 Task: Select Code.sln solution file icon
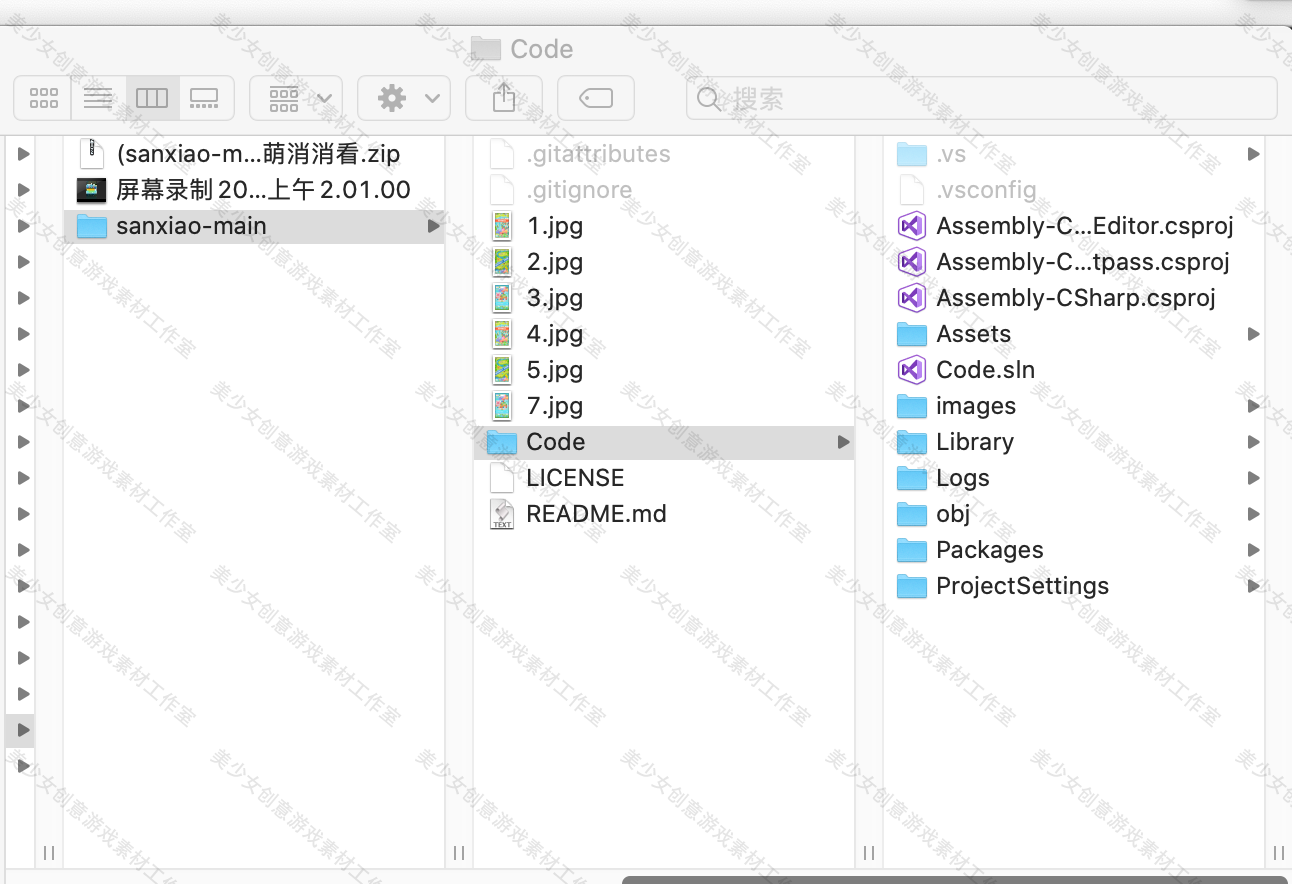[x=912, y=370]
